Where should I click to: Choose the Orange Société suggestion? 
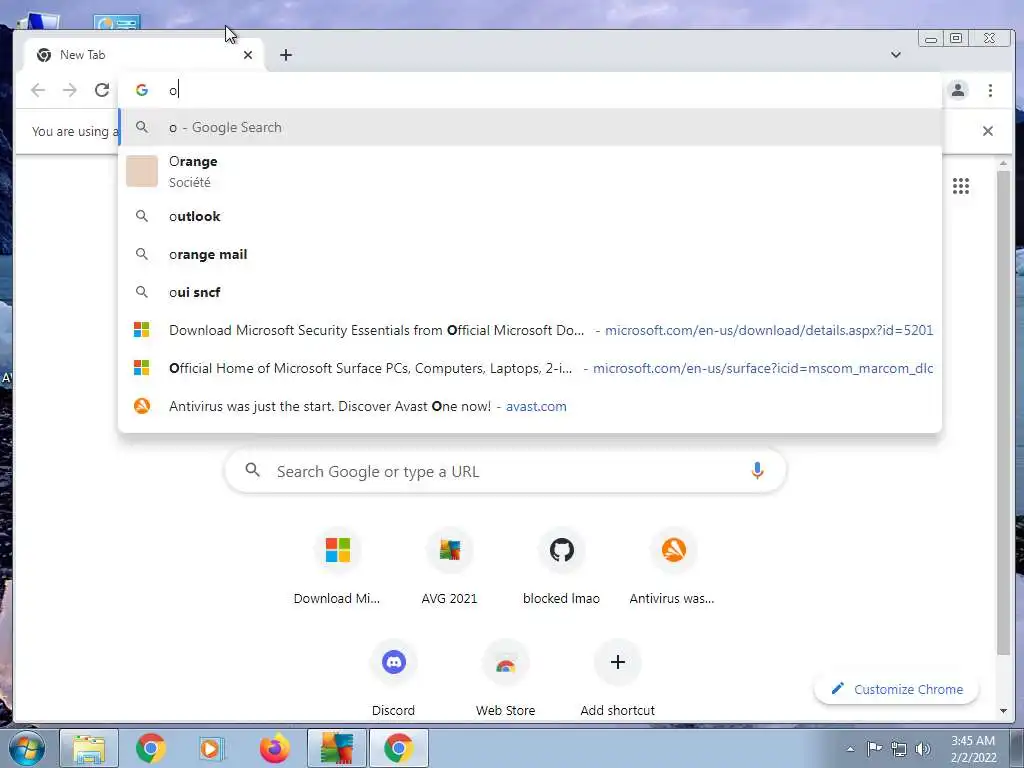pyautogui.click(x=530, y=171)
